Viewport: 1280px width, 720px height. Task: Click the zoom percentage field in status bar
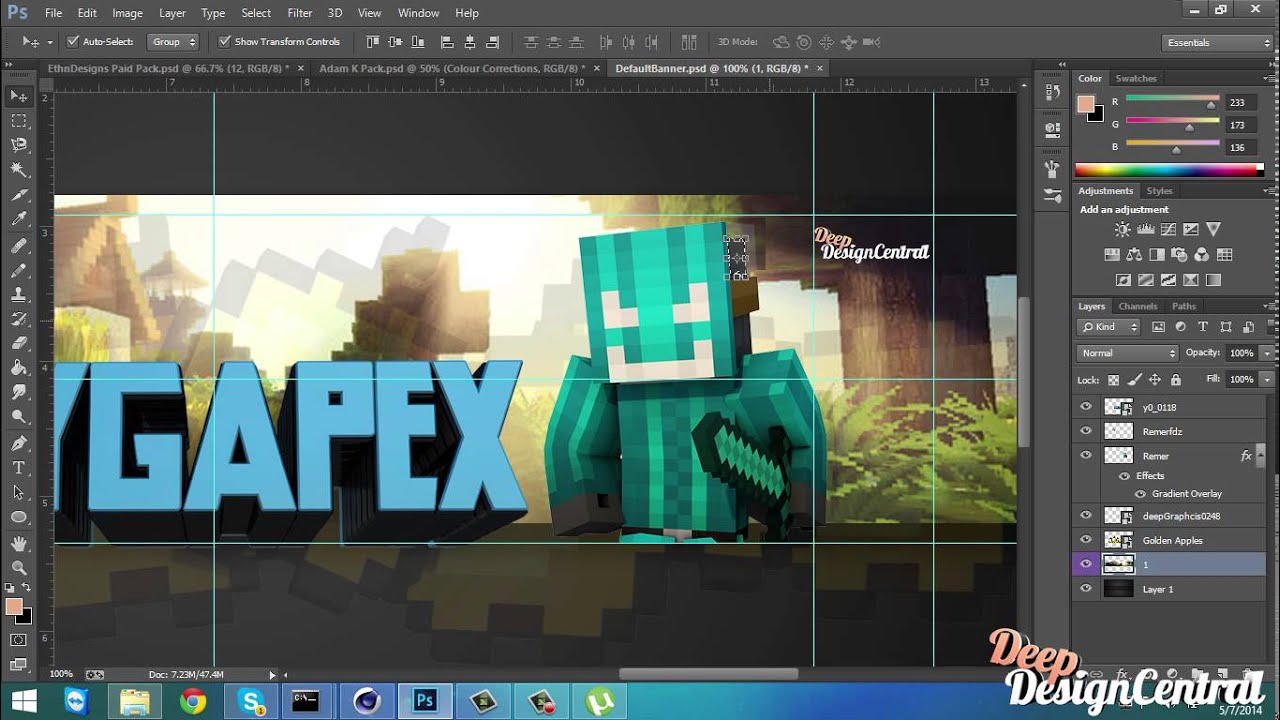(x=61, y=675)
